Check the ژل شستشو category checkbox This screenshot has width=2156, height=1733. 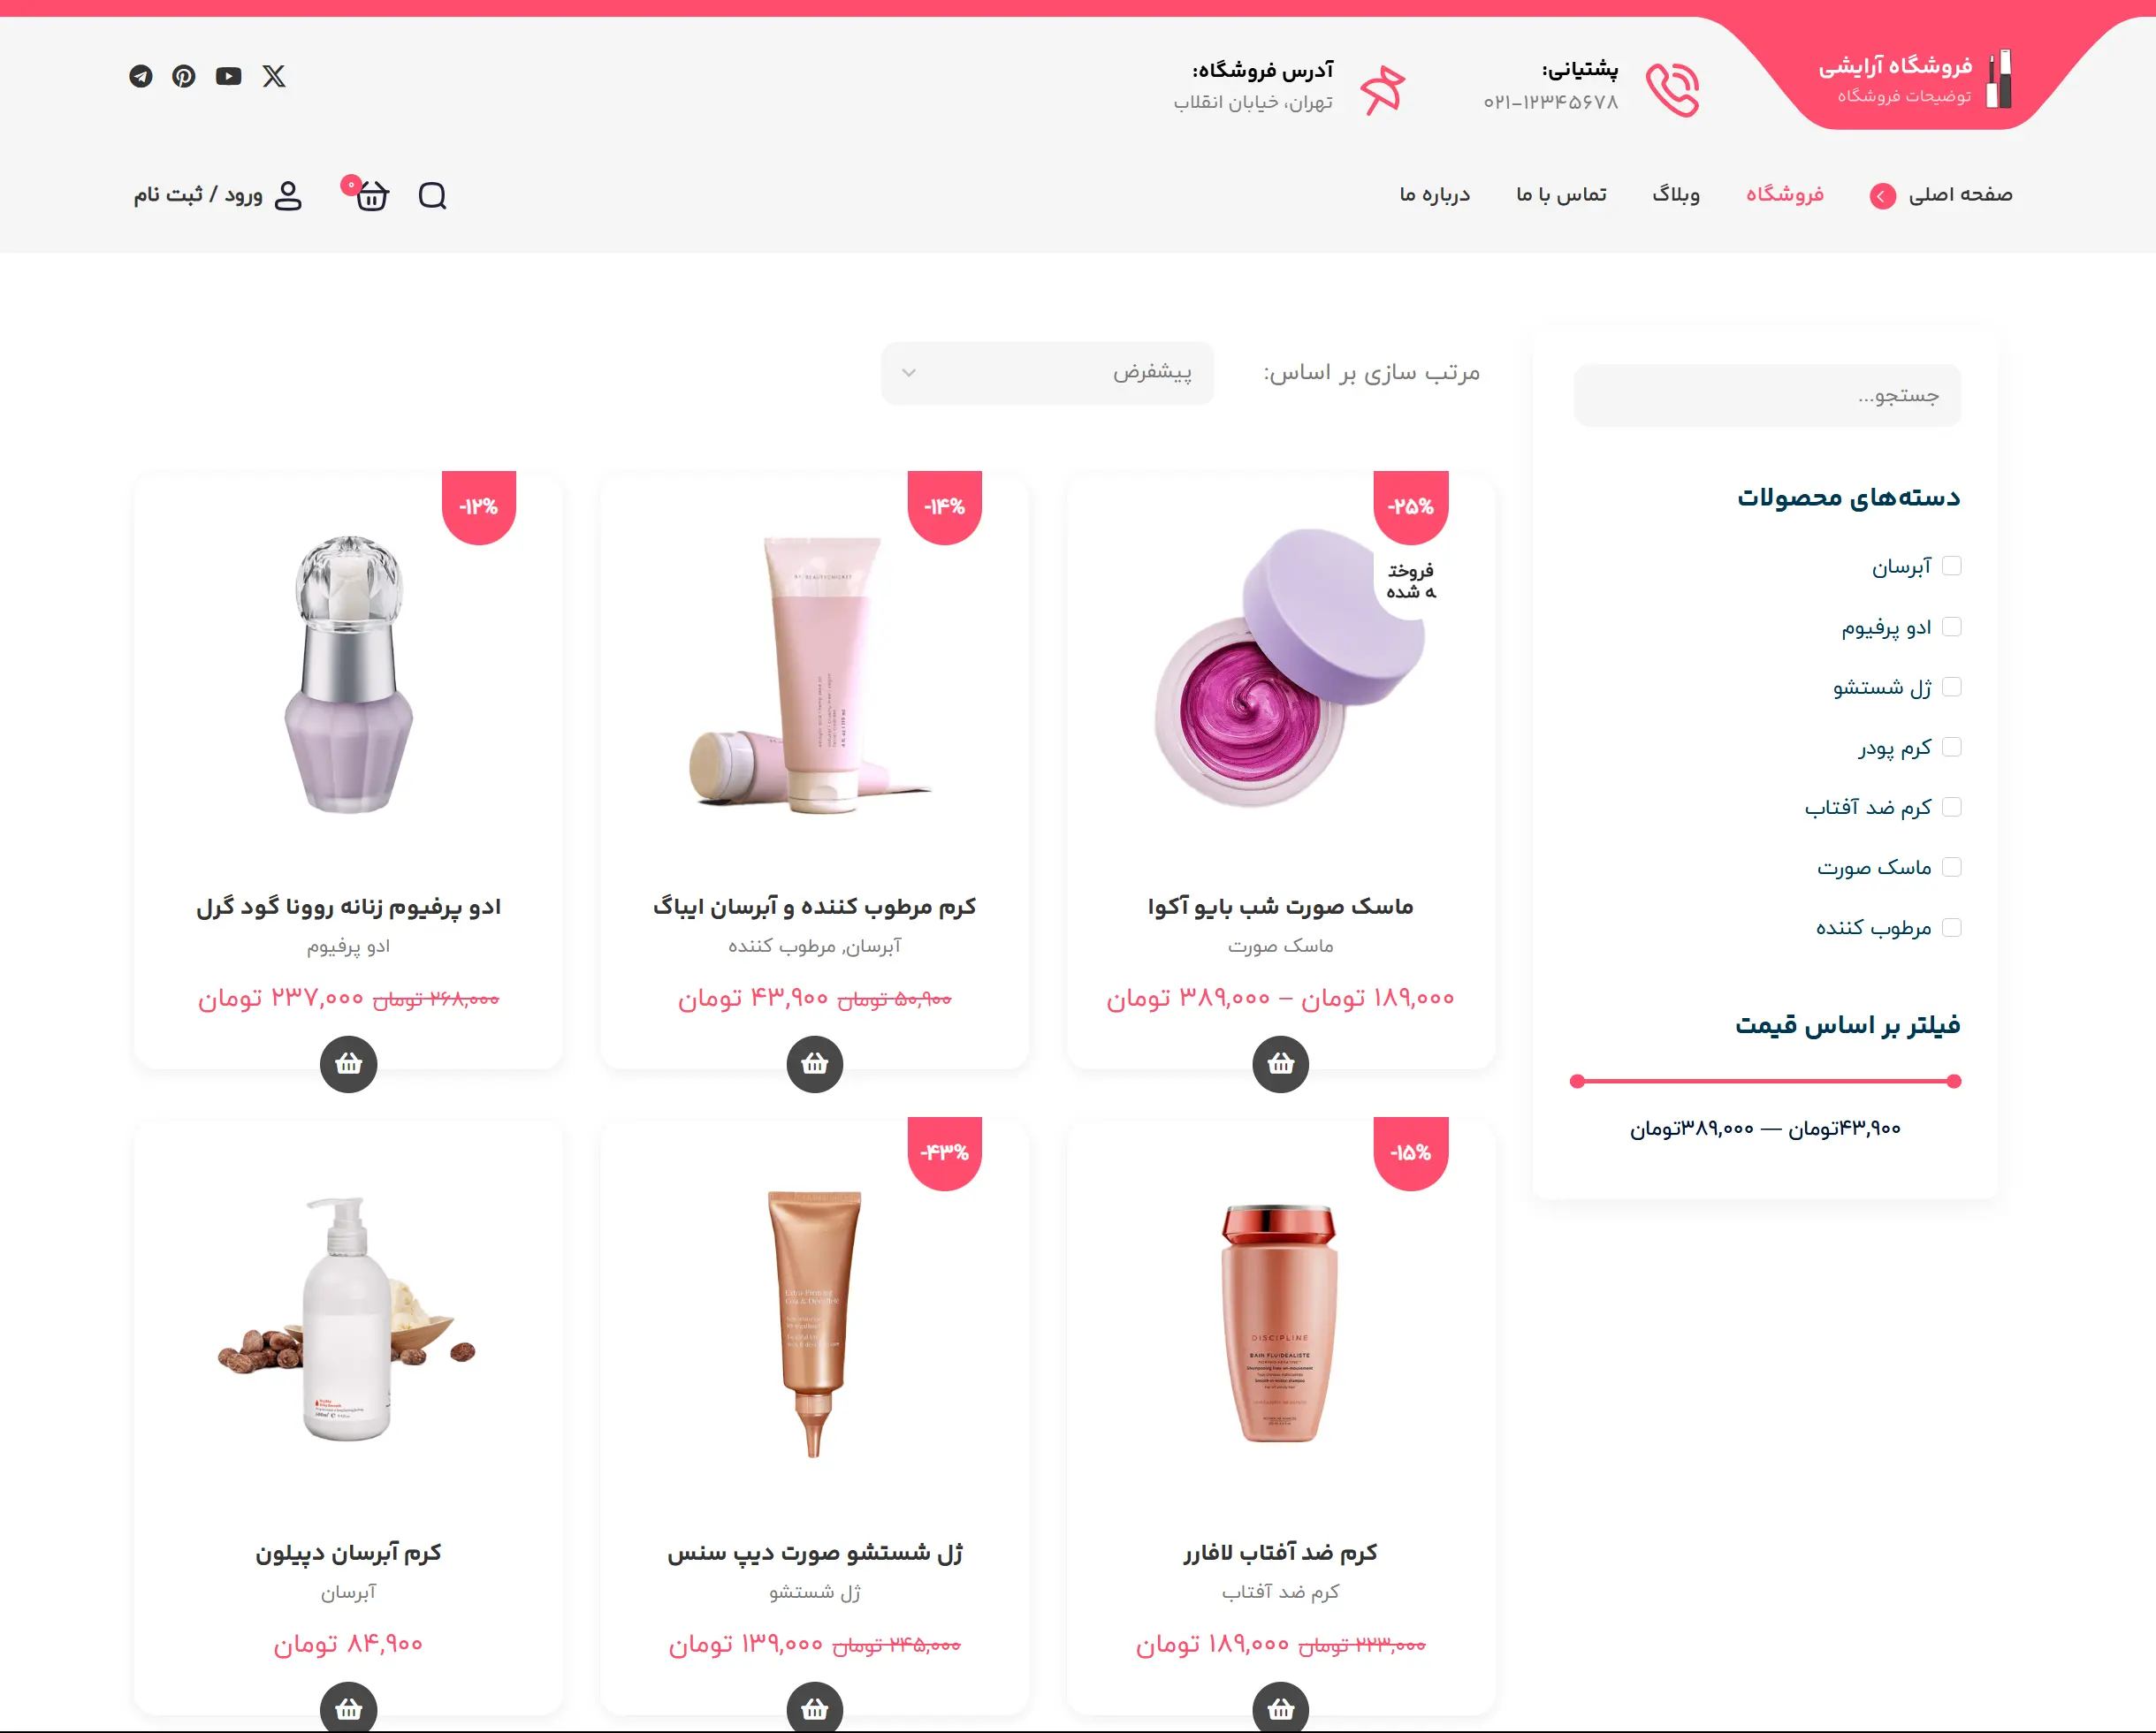tap(1951, 687)
